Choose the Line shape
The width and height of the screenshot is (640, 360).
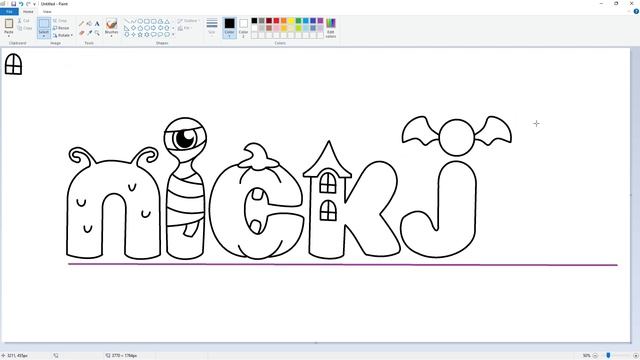click(127, 21)
